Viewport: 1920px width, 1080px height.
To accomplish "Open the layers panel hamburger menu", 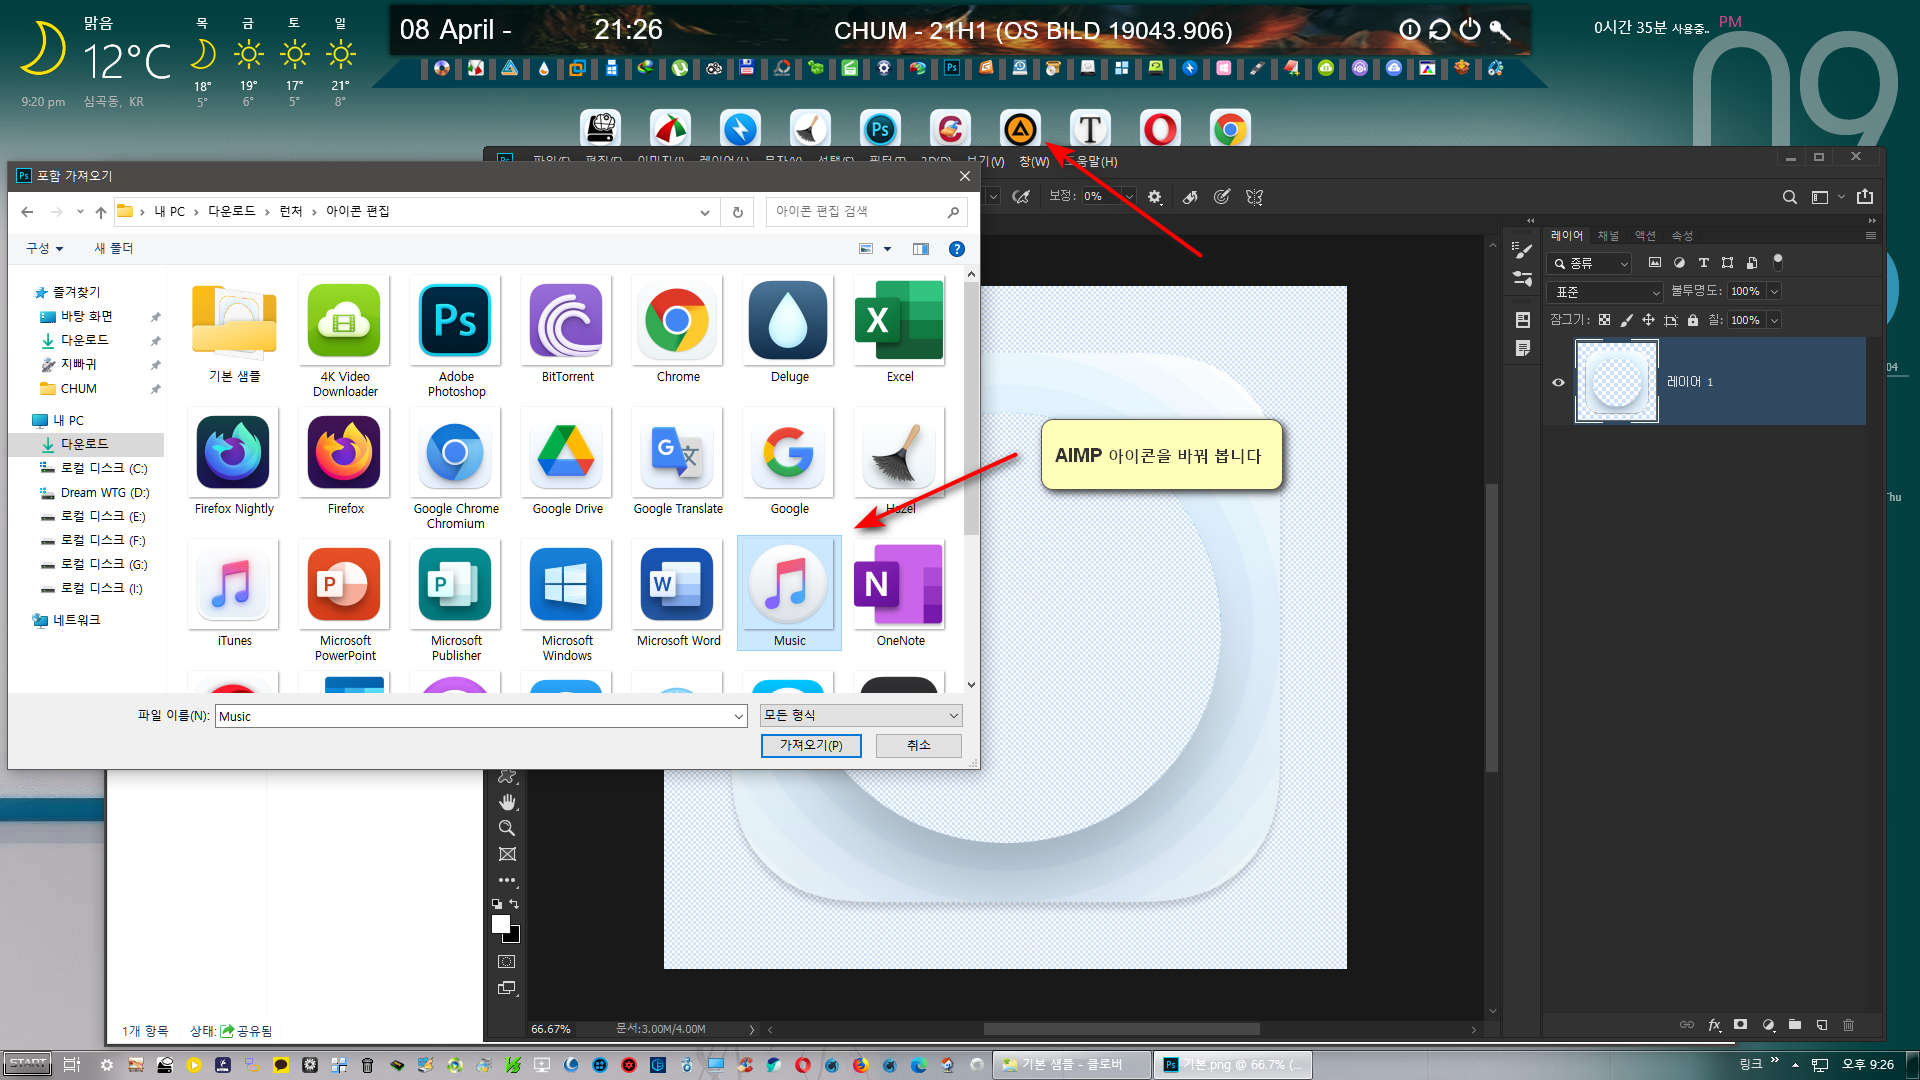I will click(1871, 236).
